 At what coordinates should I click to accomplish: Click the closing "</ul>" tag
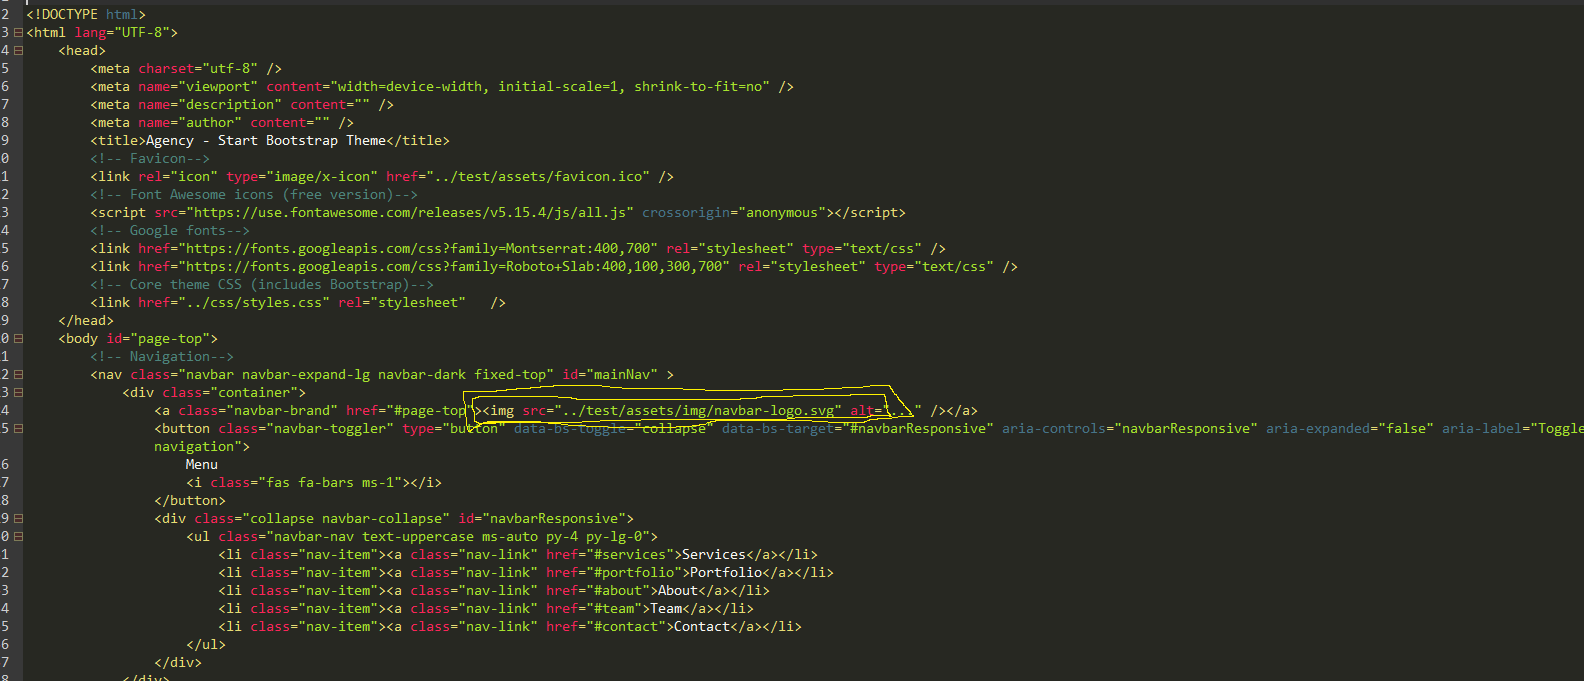pos(206,645)
